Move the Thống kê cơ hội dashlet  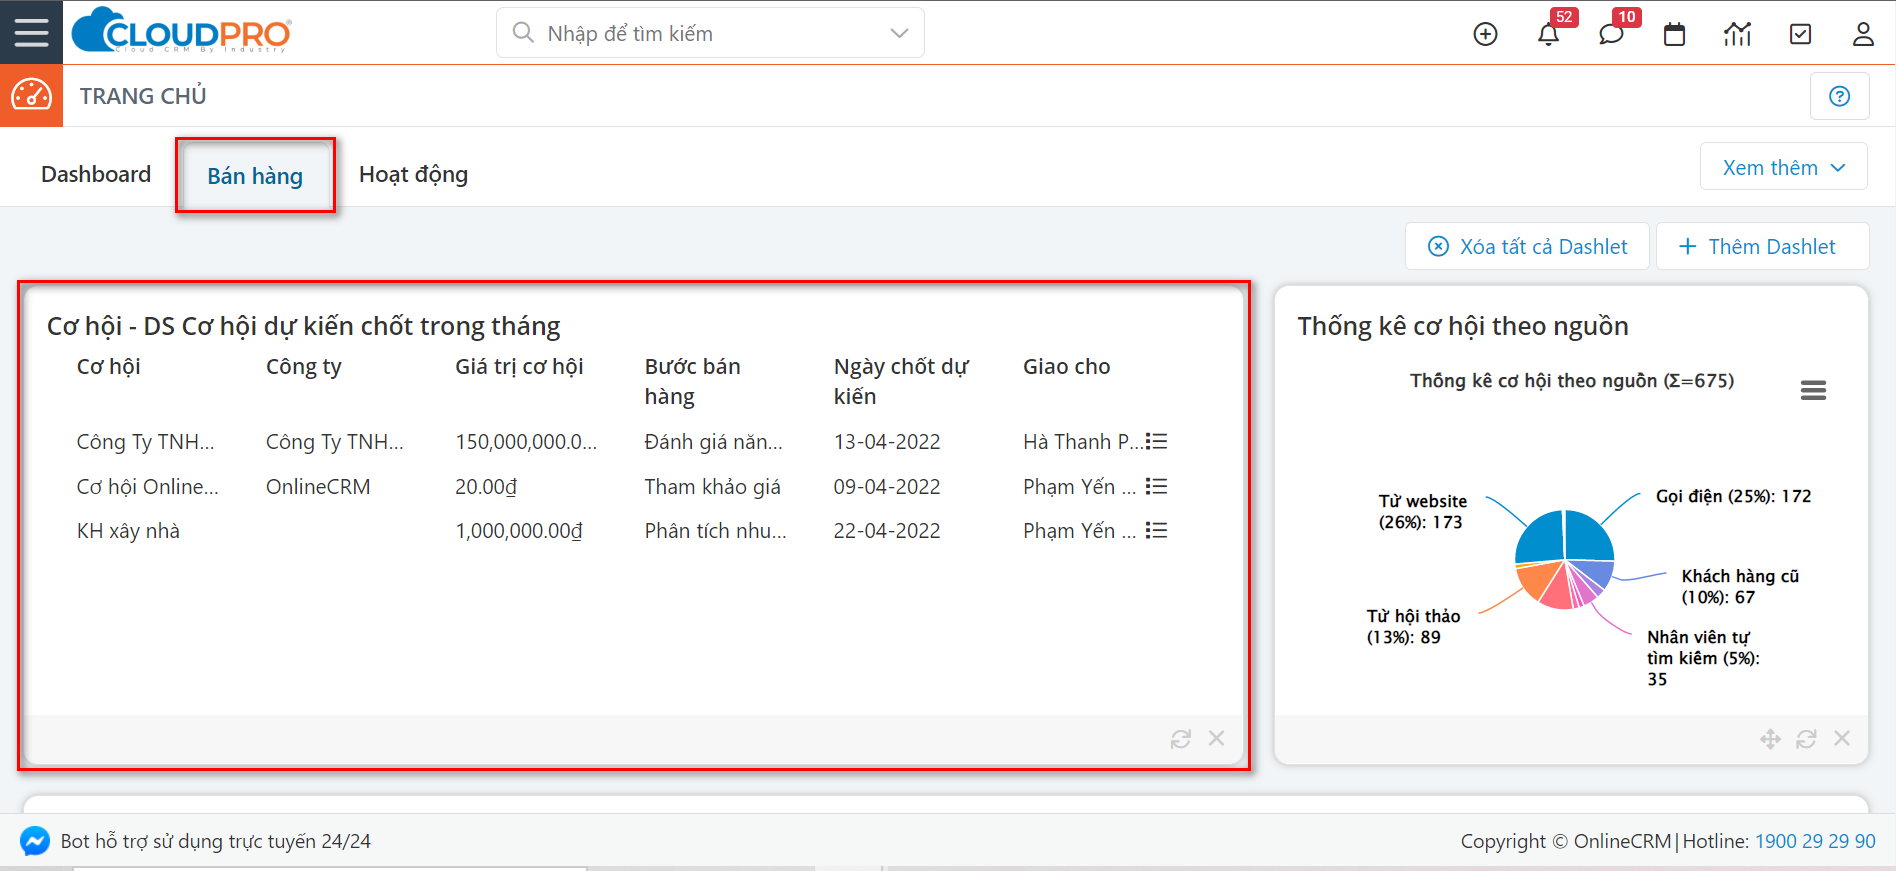(x=1770, y=738)
